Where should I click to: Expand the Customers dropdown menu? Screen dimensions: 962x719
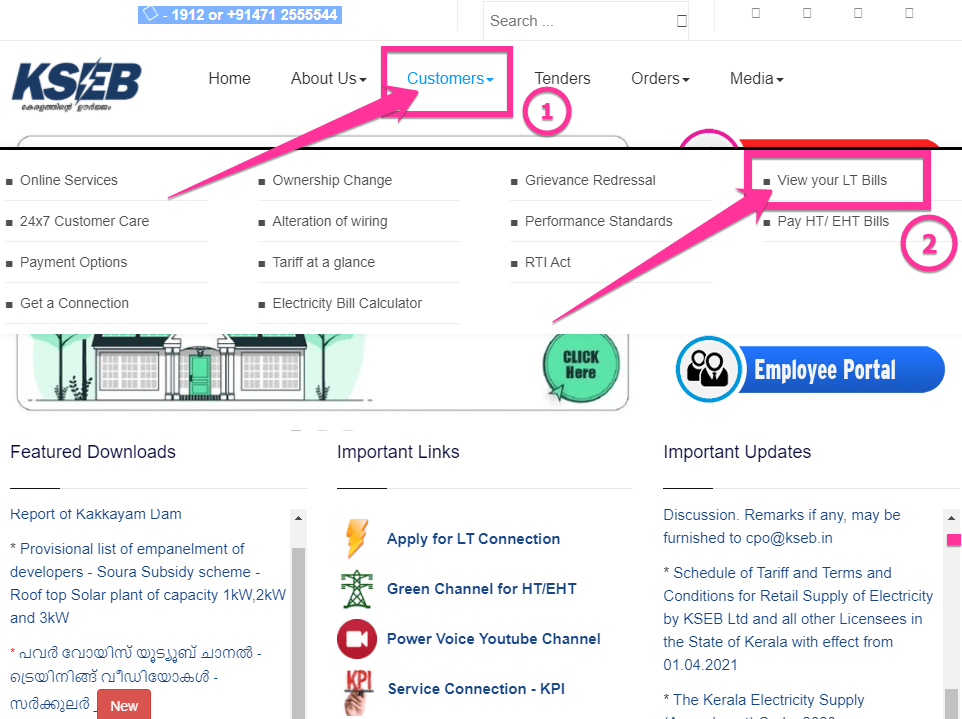[450, 79]
